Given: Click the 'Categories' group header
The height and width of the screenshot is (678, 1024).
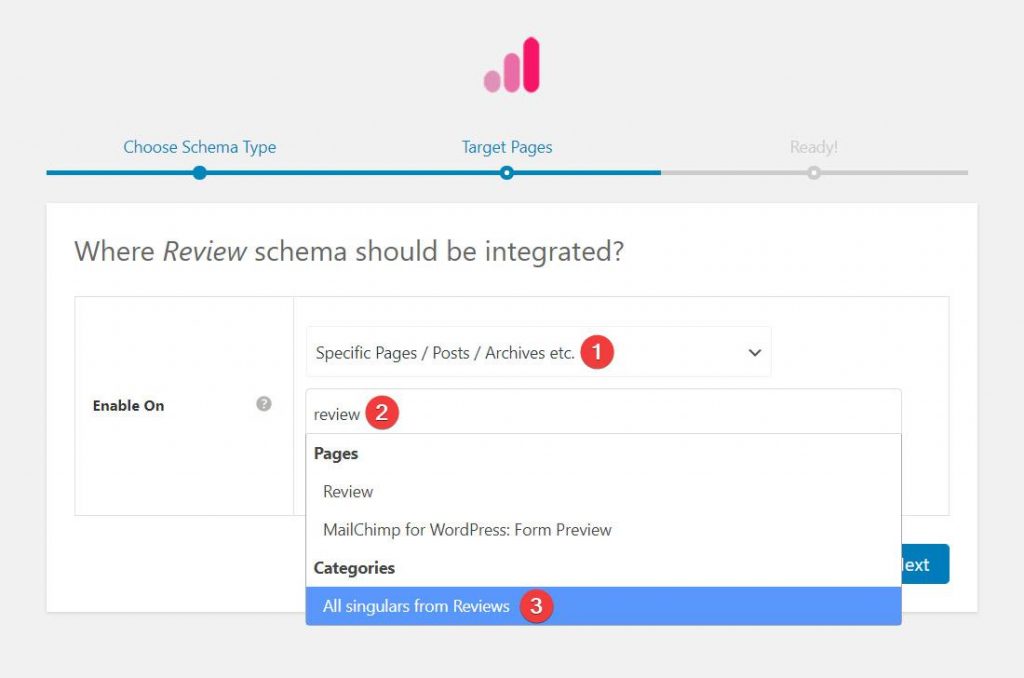Looking at the screenshot, I should pyautogui.click(x=355, y=567).
